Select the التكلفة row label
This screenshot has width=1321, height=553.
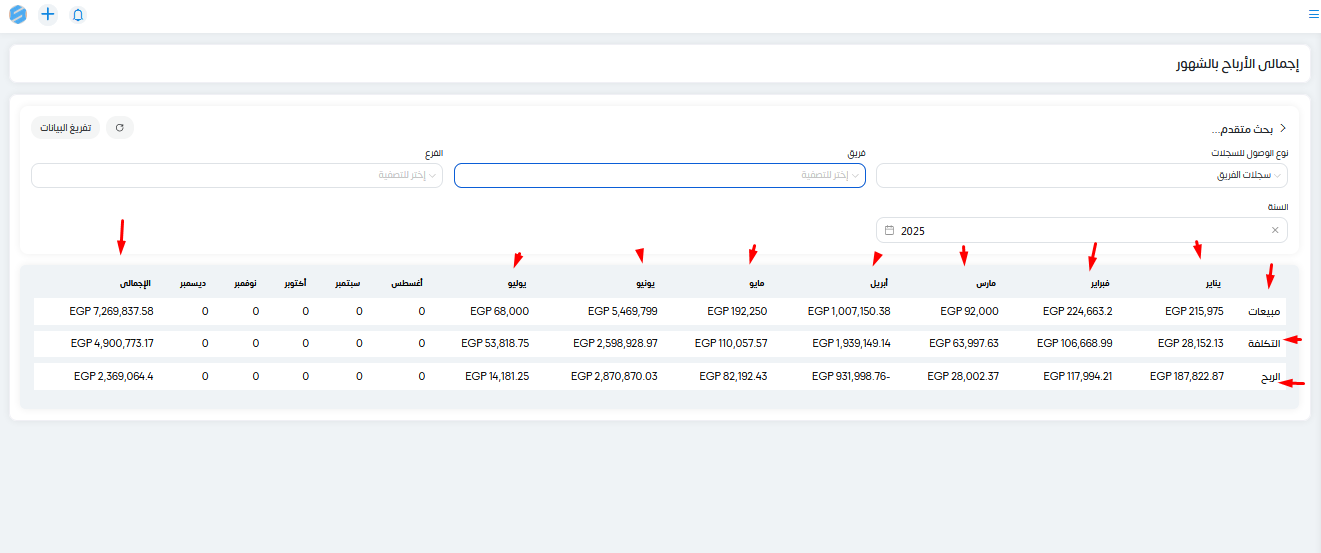(1263, 343)
